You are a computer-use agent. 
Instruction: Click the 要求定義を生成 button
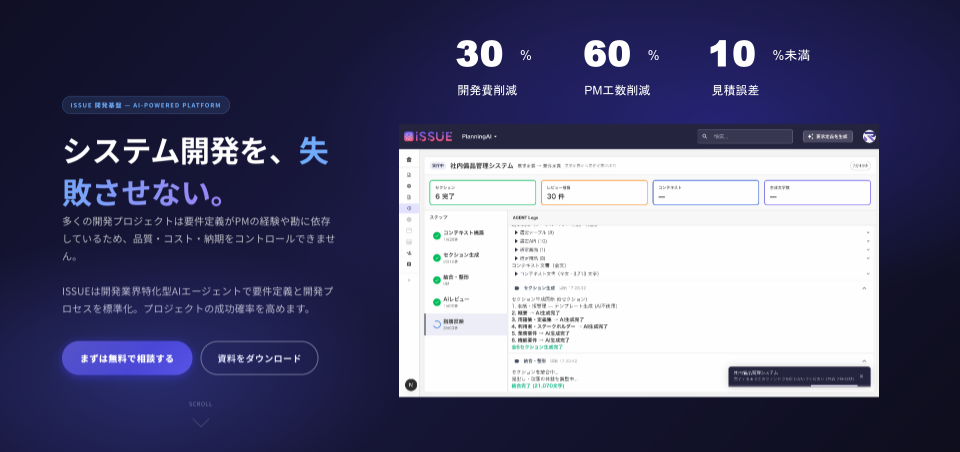point(828,137)
